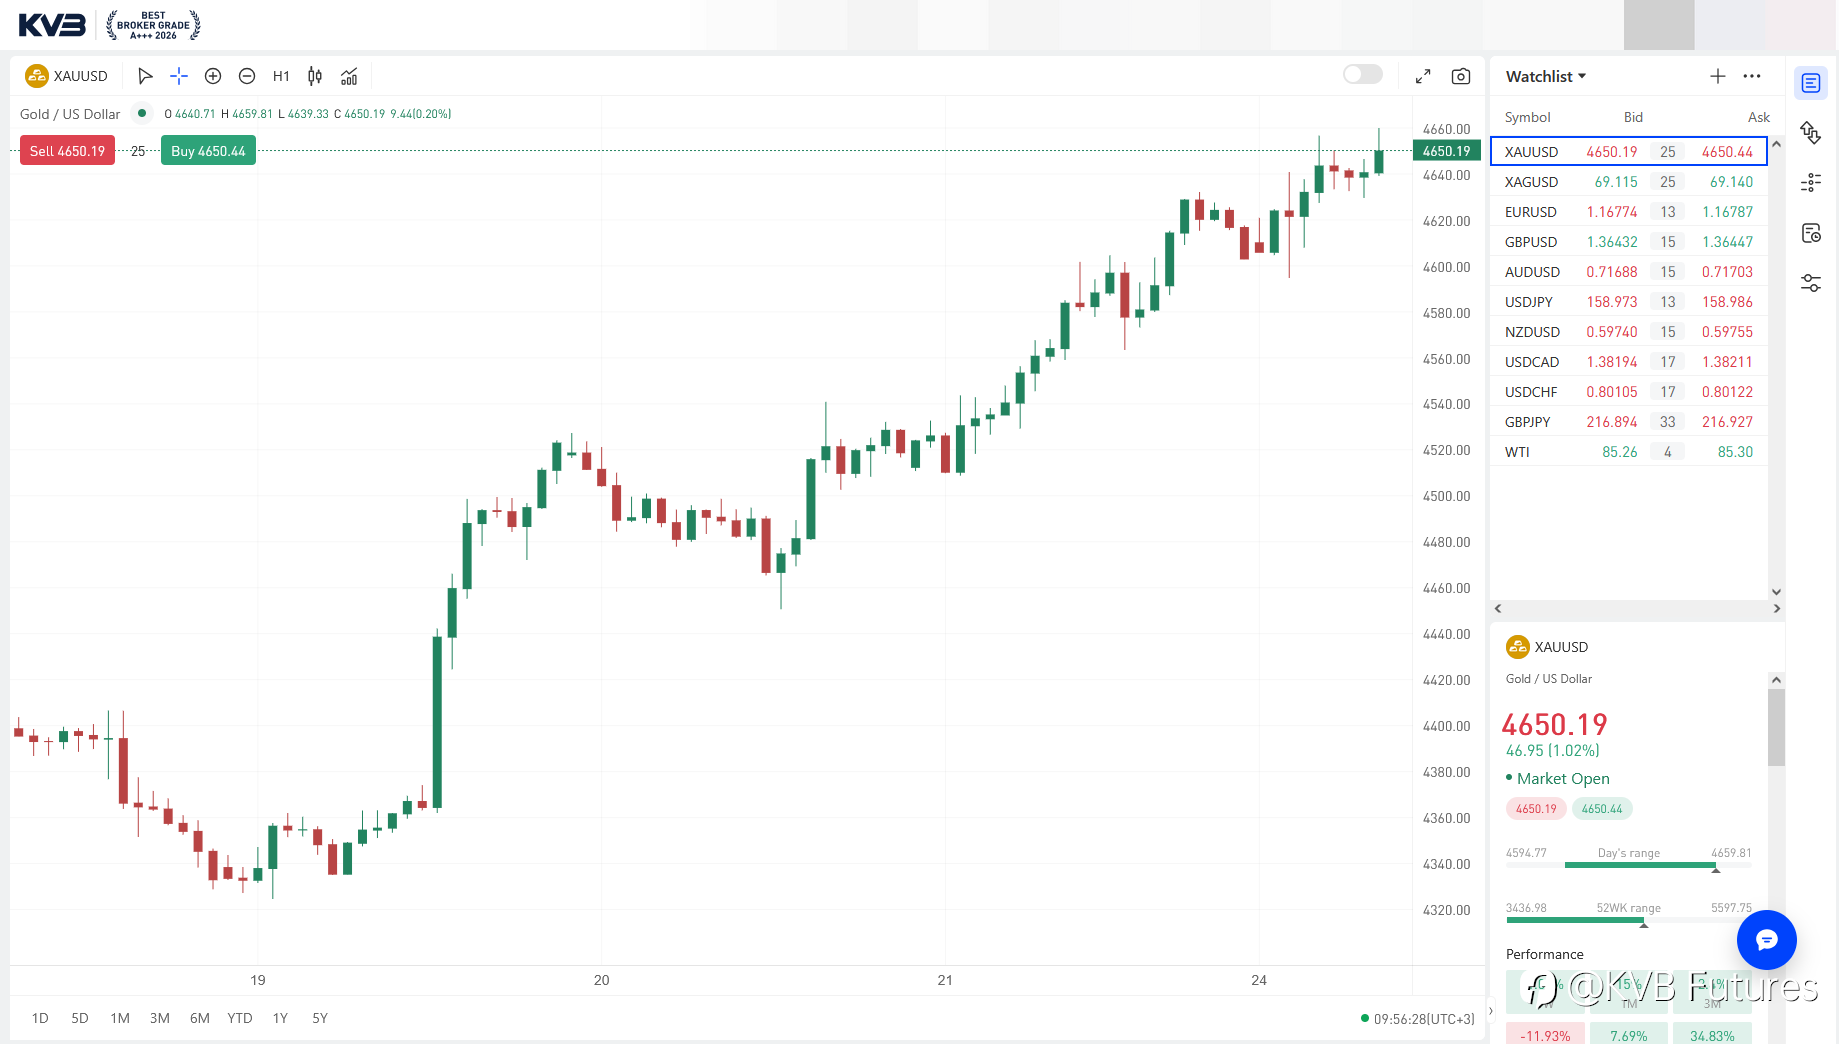The image size is (1839, 1044).
Task: Open the XAUUSD symbol selector
Action: tap(67, 76)
